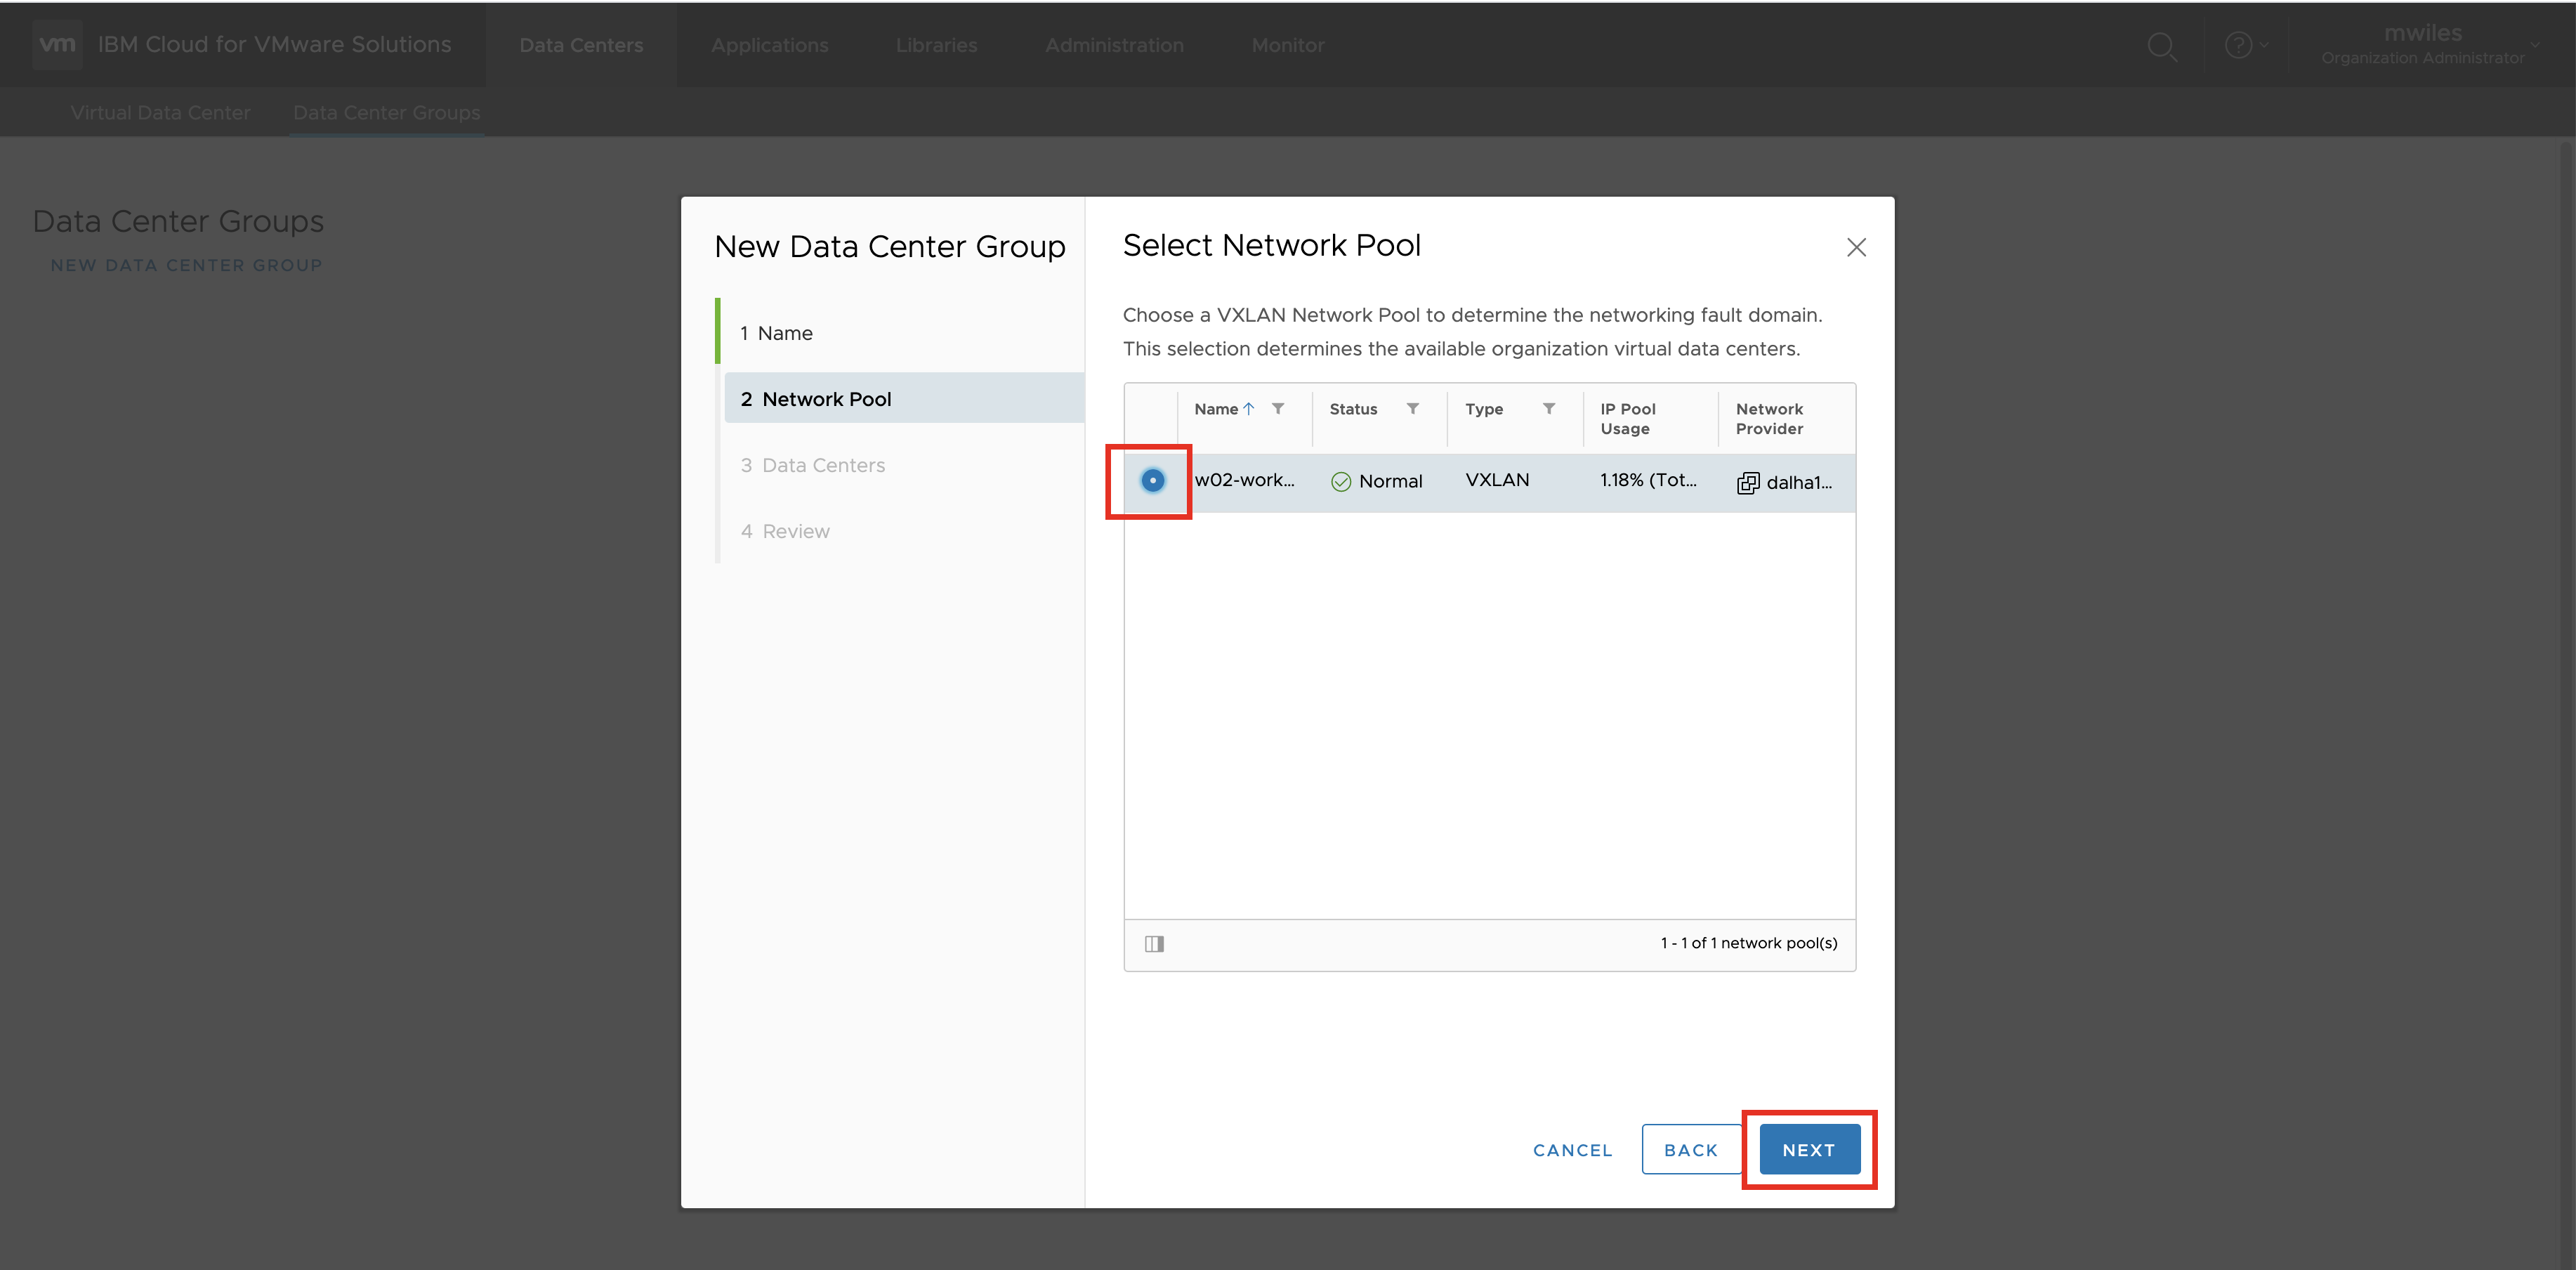Click the Name sort arrow icon
The width and height of the screenshot is (2576, 1270).
click(x=1249, y=408)
